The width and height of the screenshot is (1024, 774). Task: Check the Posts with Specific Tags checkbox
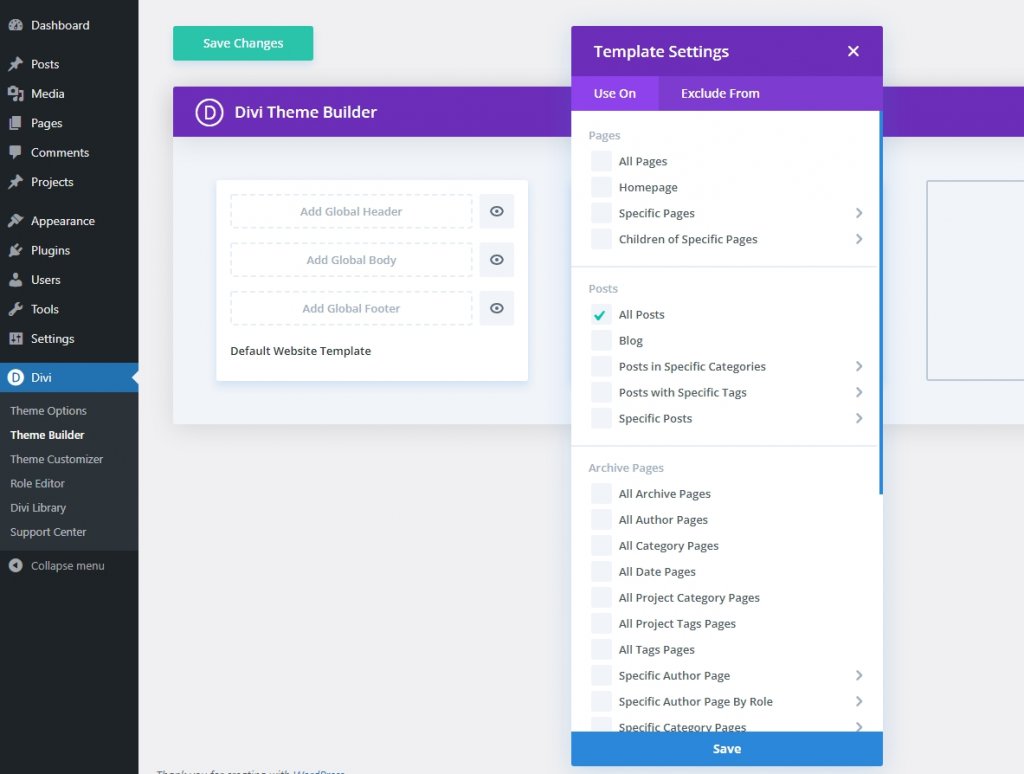click(x=601, y=393)
